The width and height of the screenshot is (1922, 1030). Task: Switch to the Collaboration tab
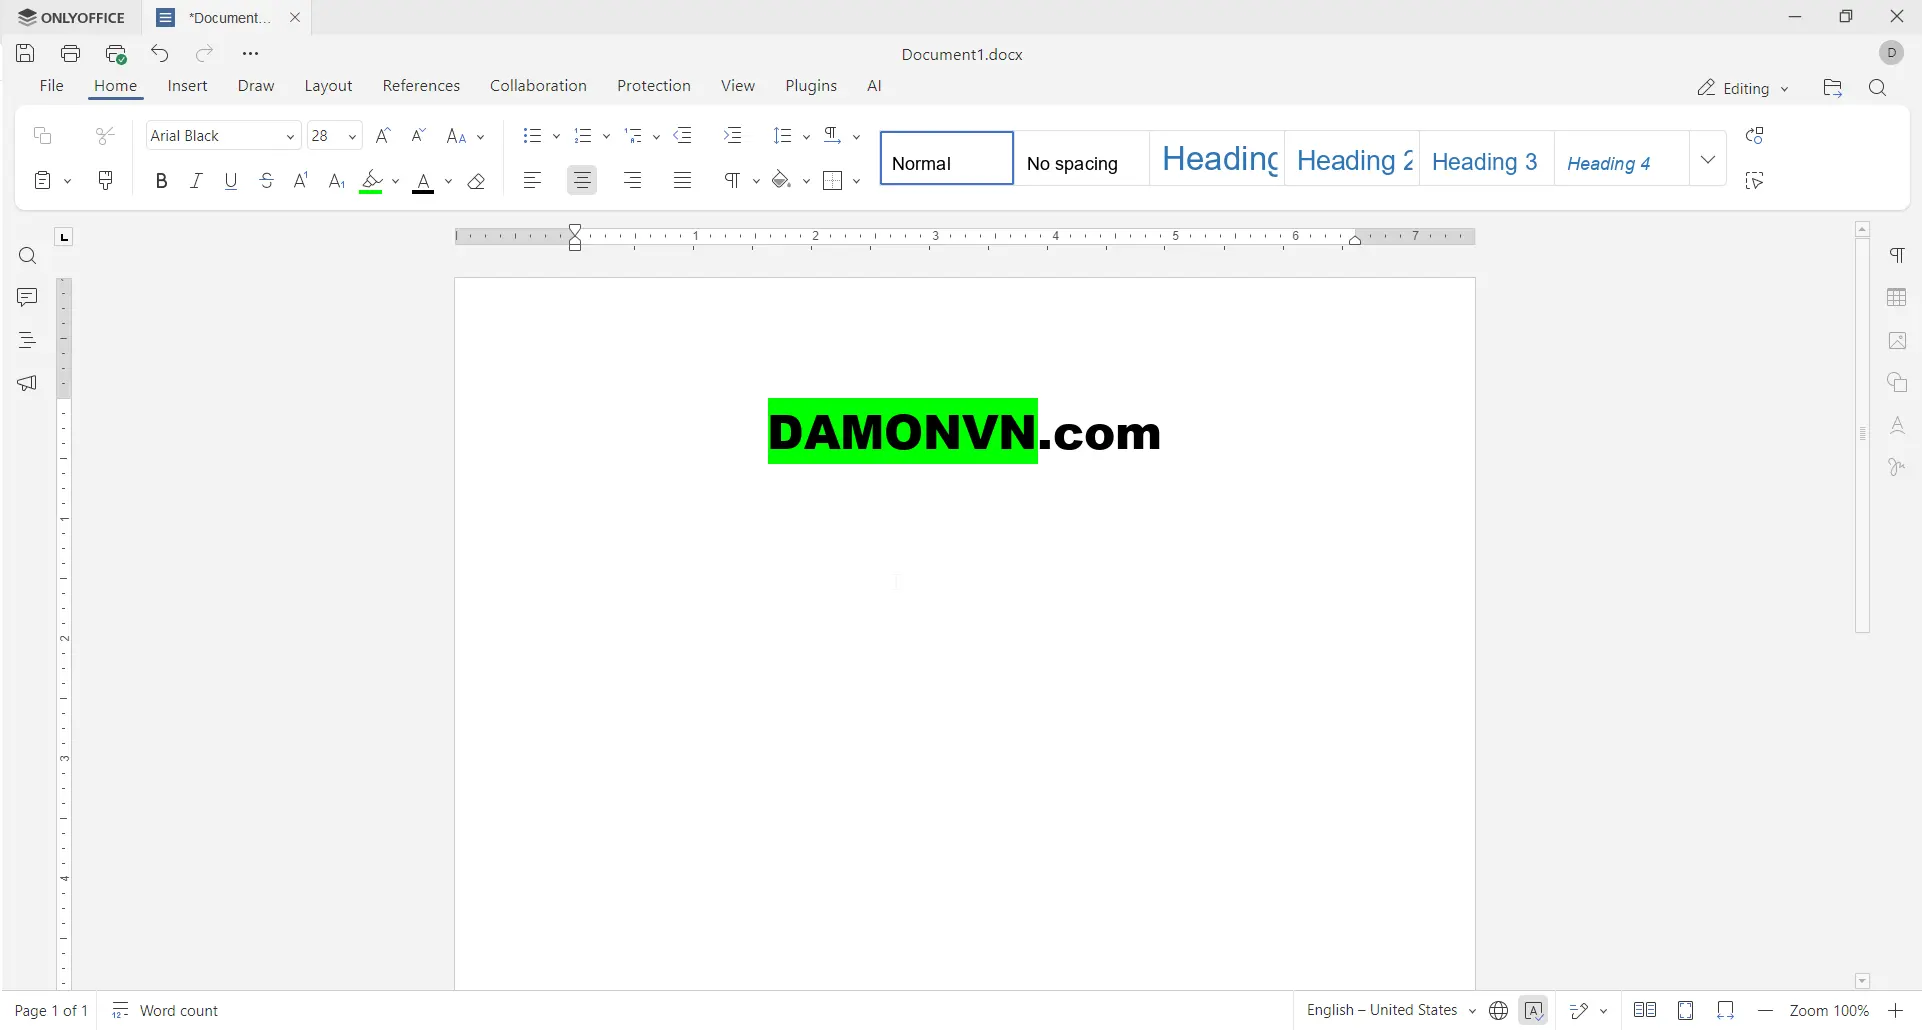point(538,86)
